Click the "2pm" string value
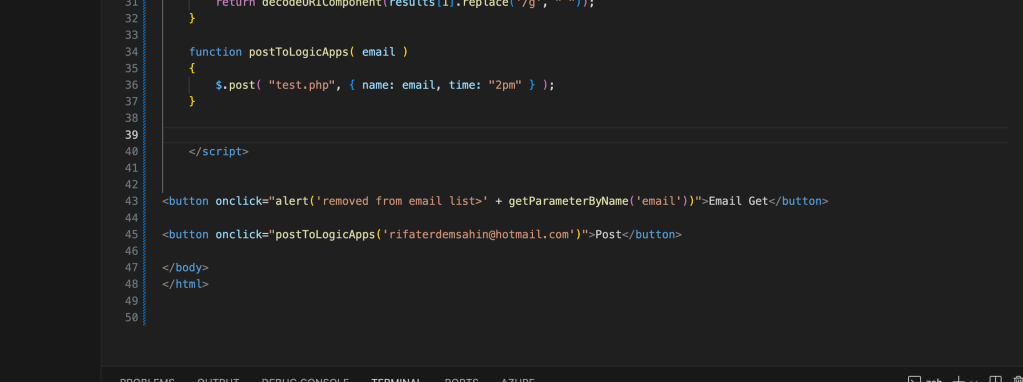Image resolution: width=1023 pixels, height=382 pixels. [x=505, y=85]
